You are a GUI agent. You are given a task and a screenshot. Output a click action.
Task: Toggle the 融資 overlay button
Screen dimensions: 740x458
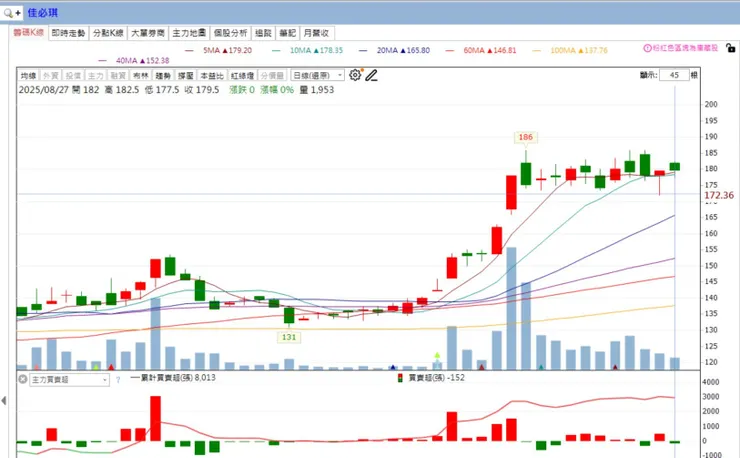click(x=118, y=76)
